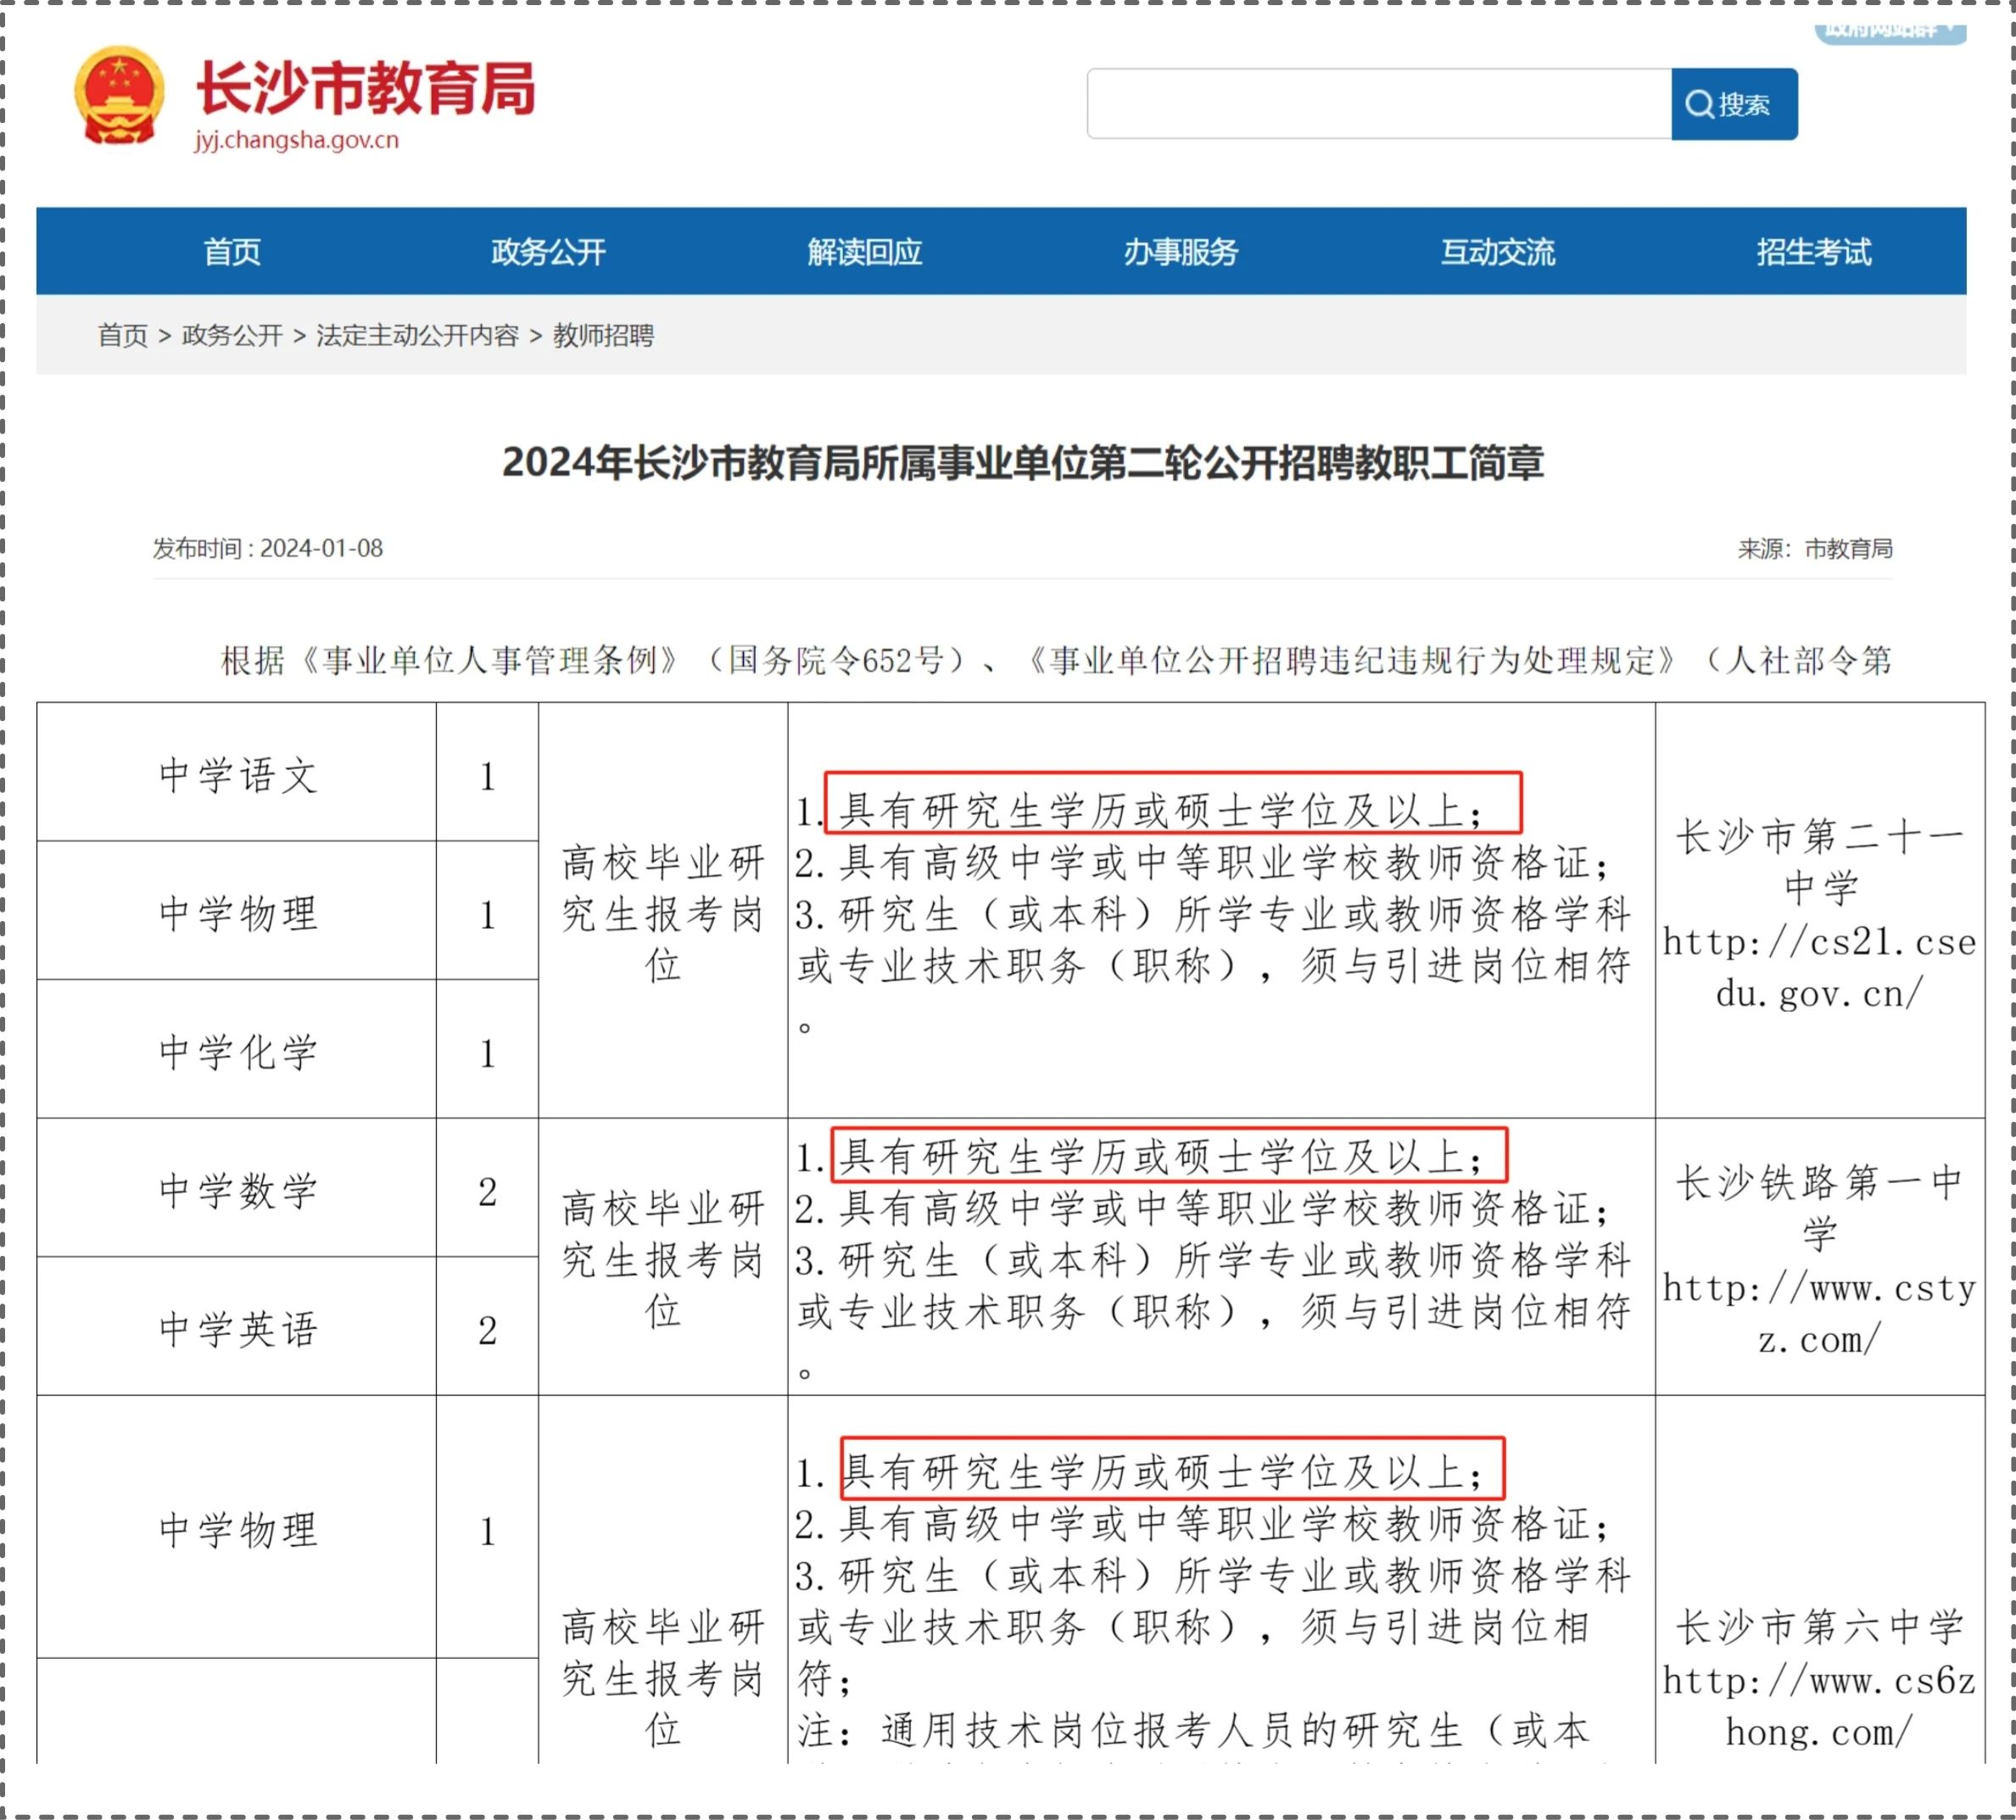This screenshot has height=1820, width=2016.
Task: Open the 解读回应 navigation item
Action: [x=864, y=252]
